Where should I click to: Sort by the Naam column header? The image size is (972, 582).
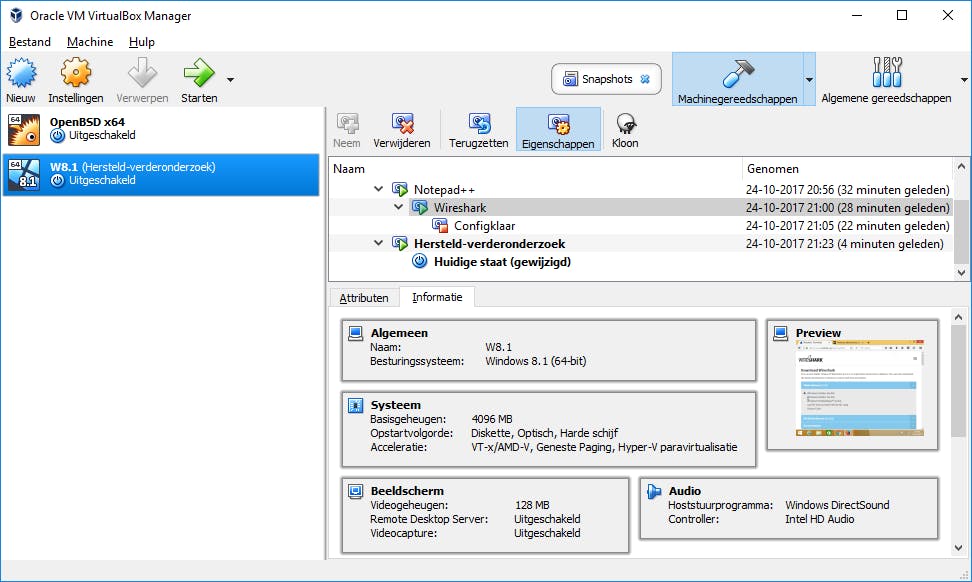click(x=535, y=169)
